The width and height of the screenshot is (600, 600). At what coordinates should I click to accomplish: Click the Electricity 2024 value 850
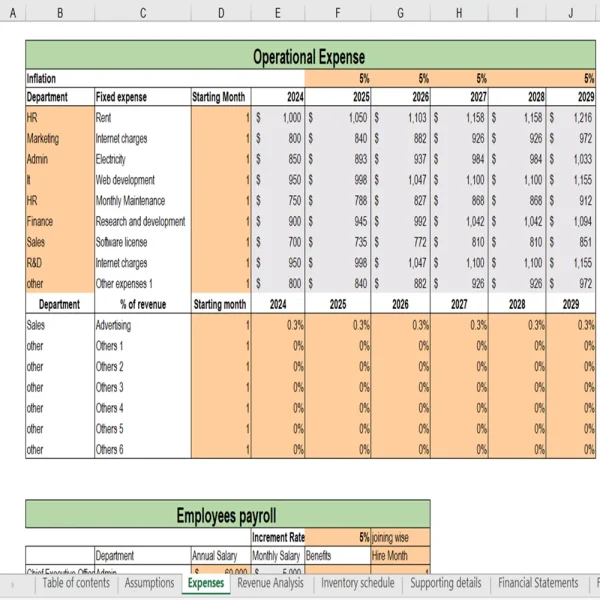tap(278, 159)
